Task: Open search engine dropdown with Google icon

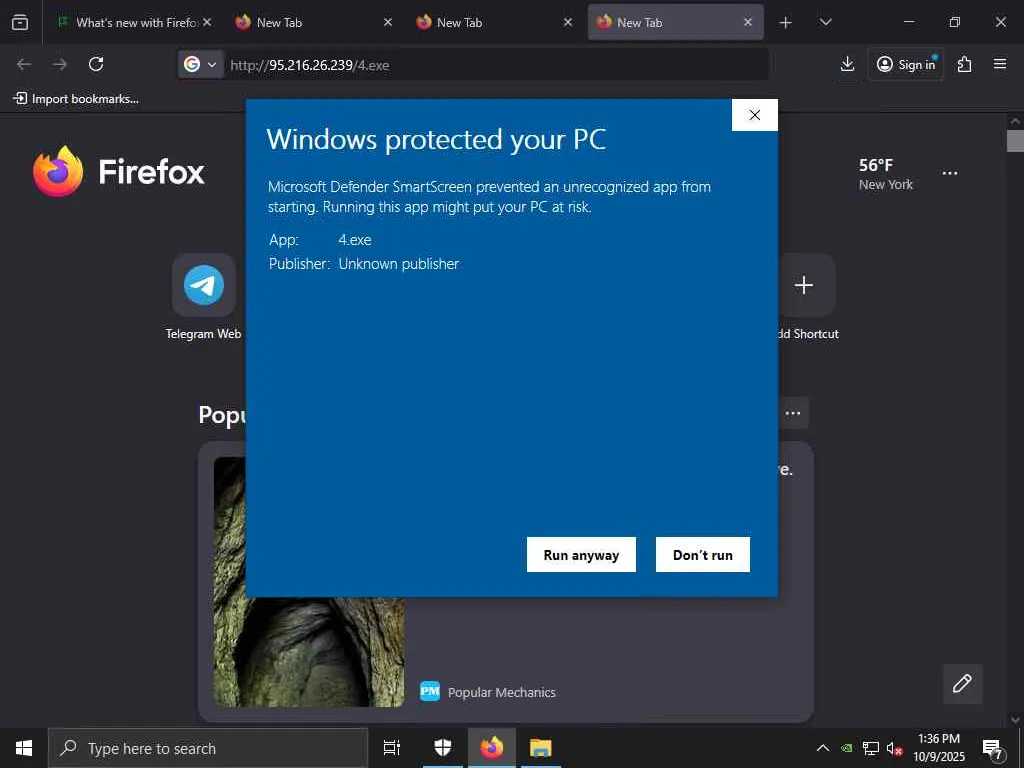Action: point(200,64)
